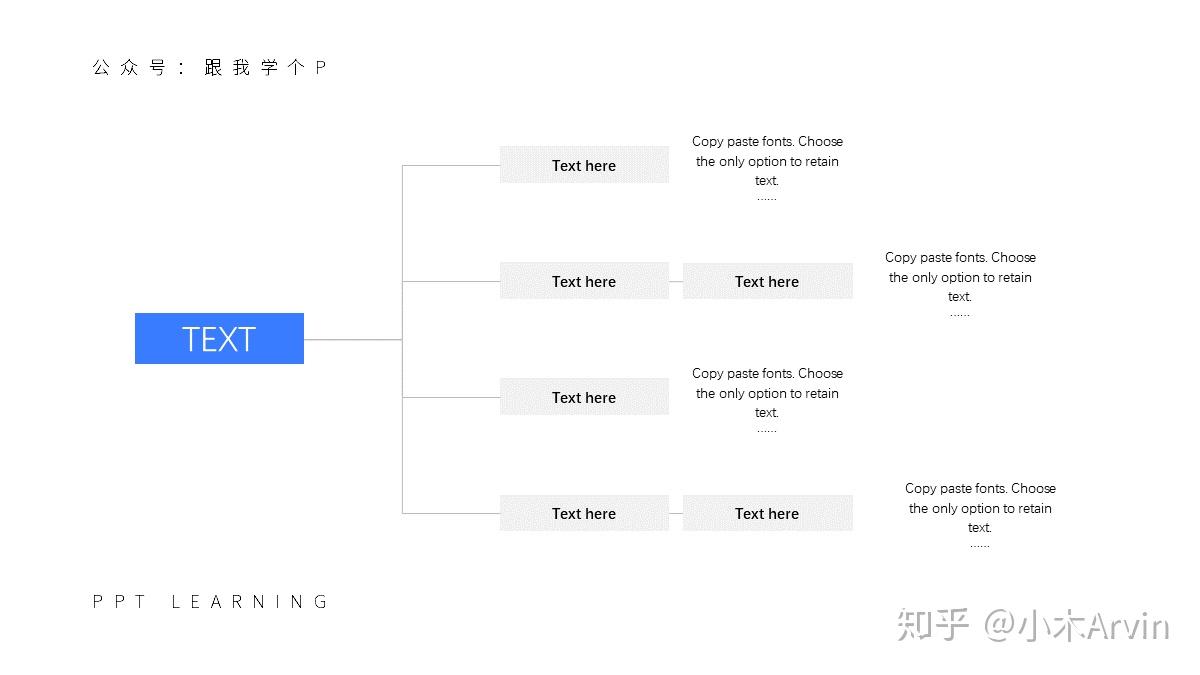Select the blue TEXT root box

(x=219, y=339)
